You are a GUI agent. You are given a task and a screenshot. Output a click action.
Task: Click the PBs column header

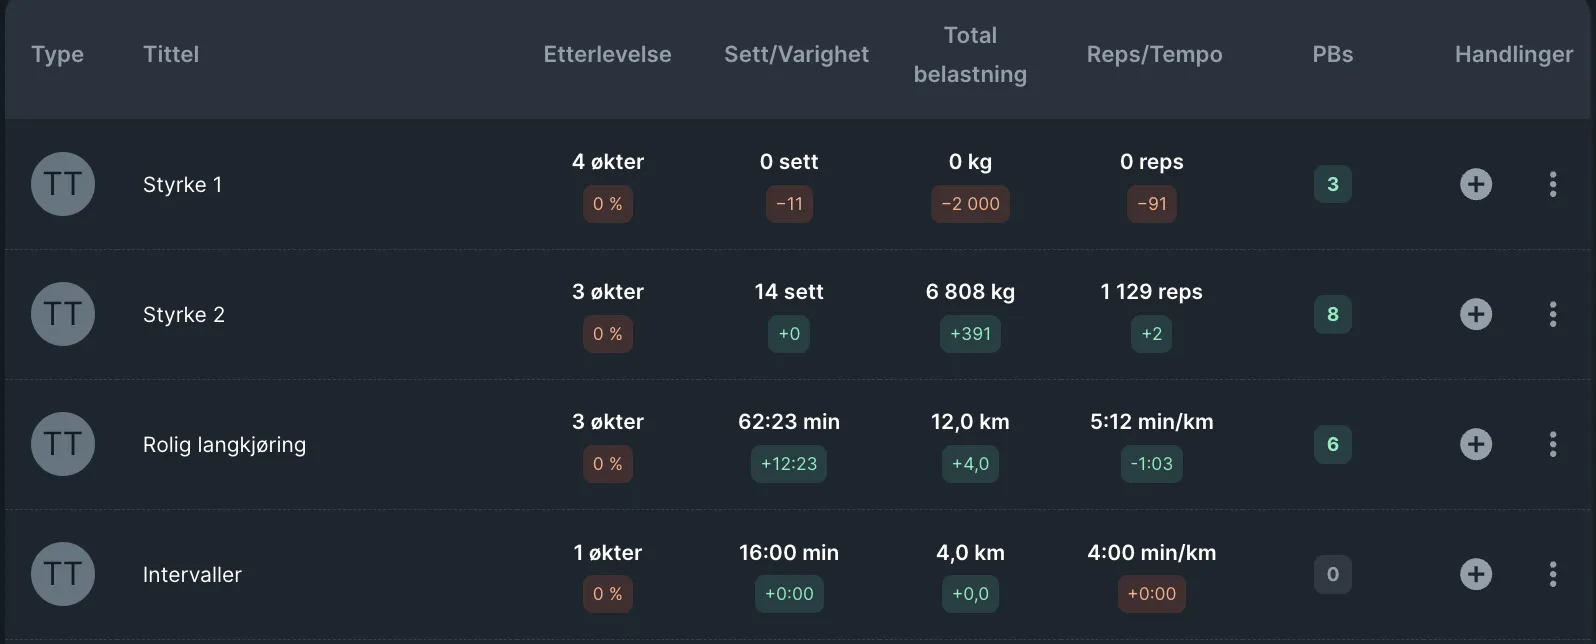coord(1332,54)
